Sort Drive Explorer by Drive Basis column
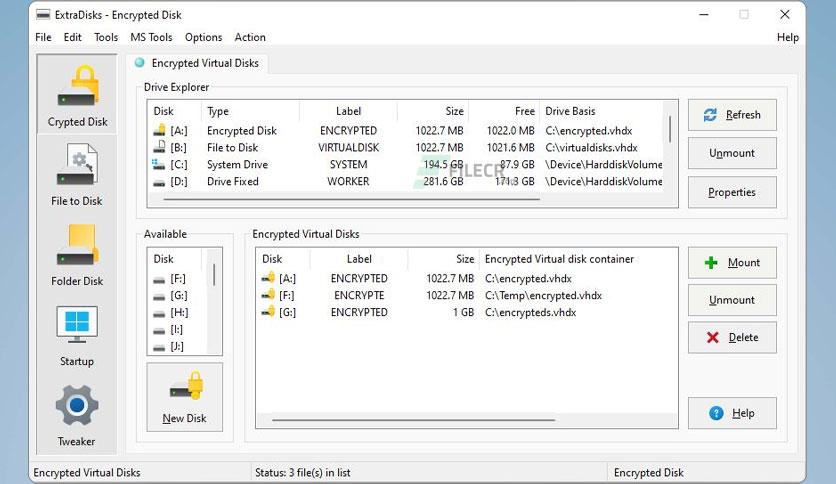836x484 pixels. [601, 111]
